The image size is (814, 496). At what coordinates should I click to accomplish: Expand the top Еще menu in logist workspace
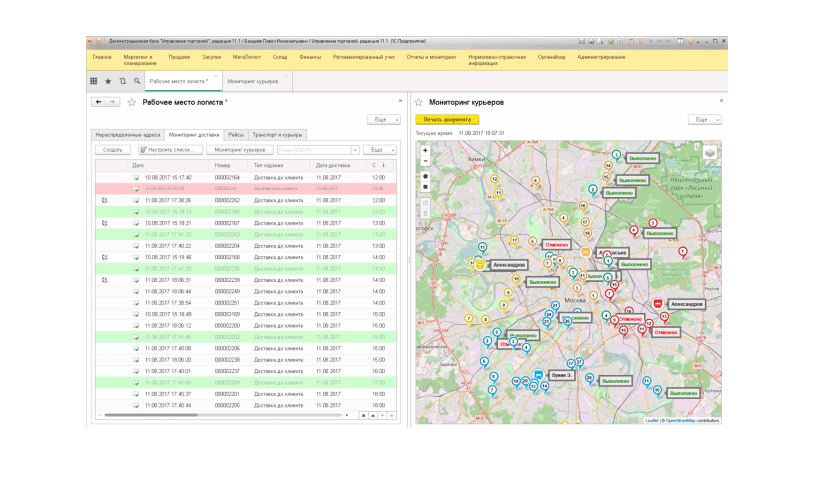384,119
